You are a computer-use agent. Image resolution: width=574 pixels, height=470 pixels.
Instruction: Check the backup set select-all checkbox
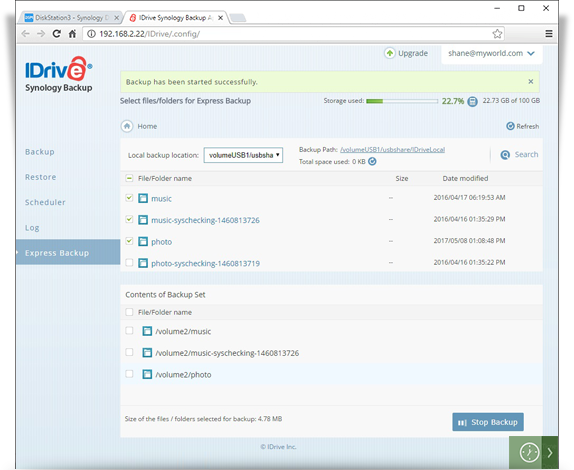click(129, 312)
